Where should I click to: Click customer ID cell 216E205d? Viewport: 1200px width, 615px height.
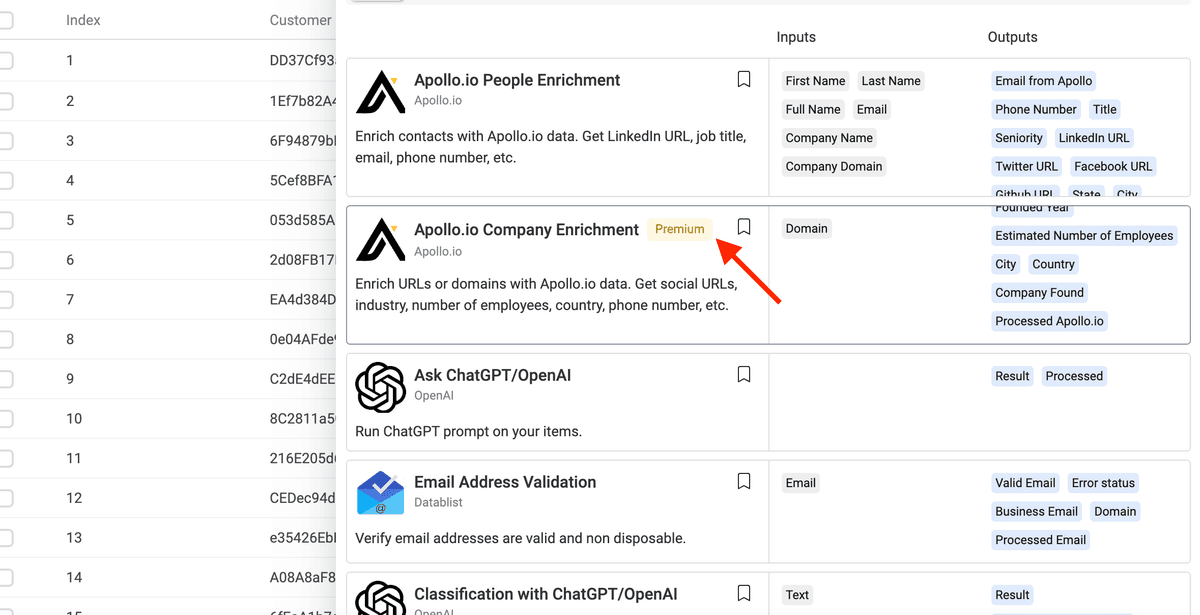(x=303, y=459)
